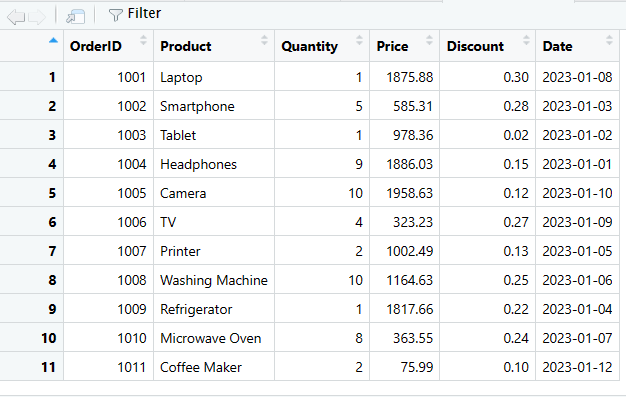Select the Washing Machine product cell
Image resolution: width=626 pixels, height=397 pixels.
(214, 280)
